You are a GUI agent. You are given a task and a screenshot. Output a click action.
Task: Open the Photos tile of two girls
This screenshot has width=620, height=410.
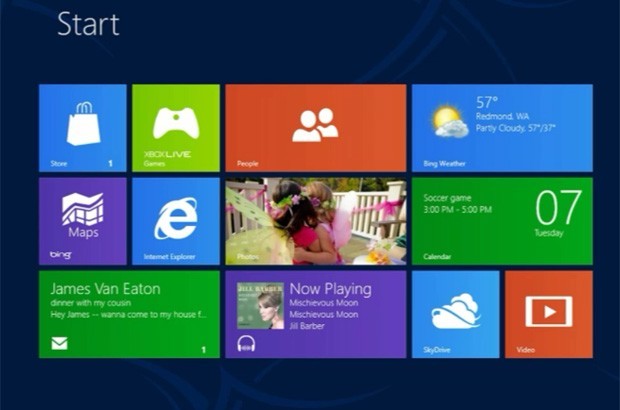[x=316, y=221]
